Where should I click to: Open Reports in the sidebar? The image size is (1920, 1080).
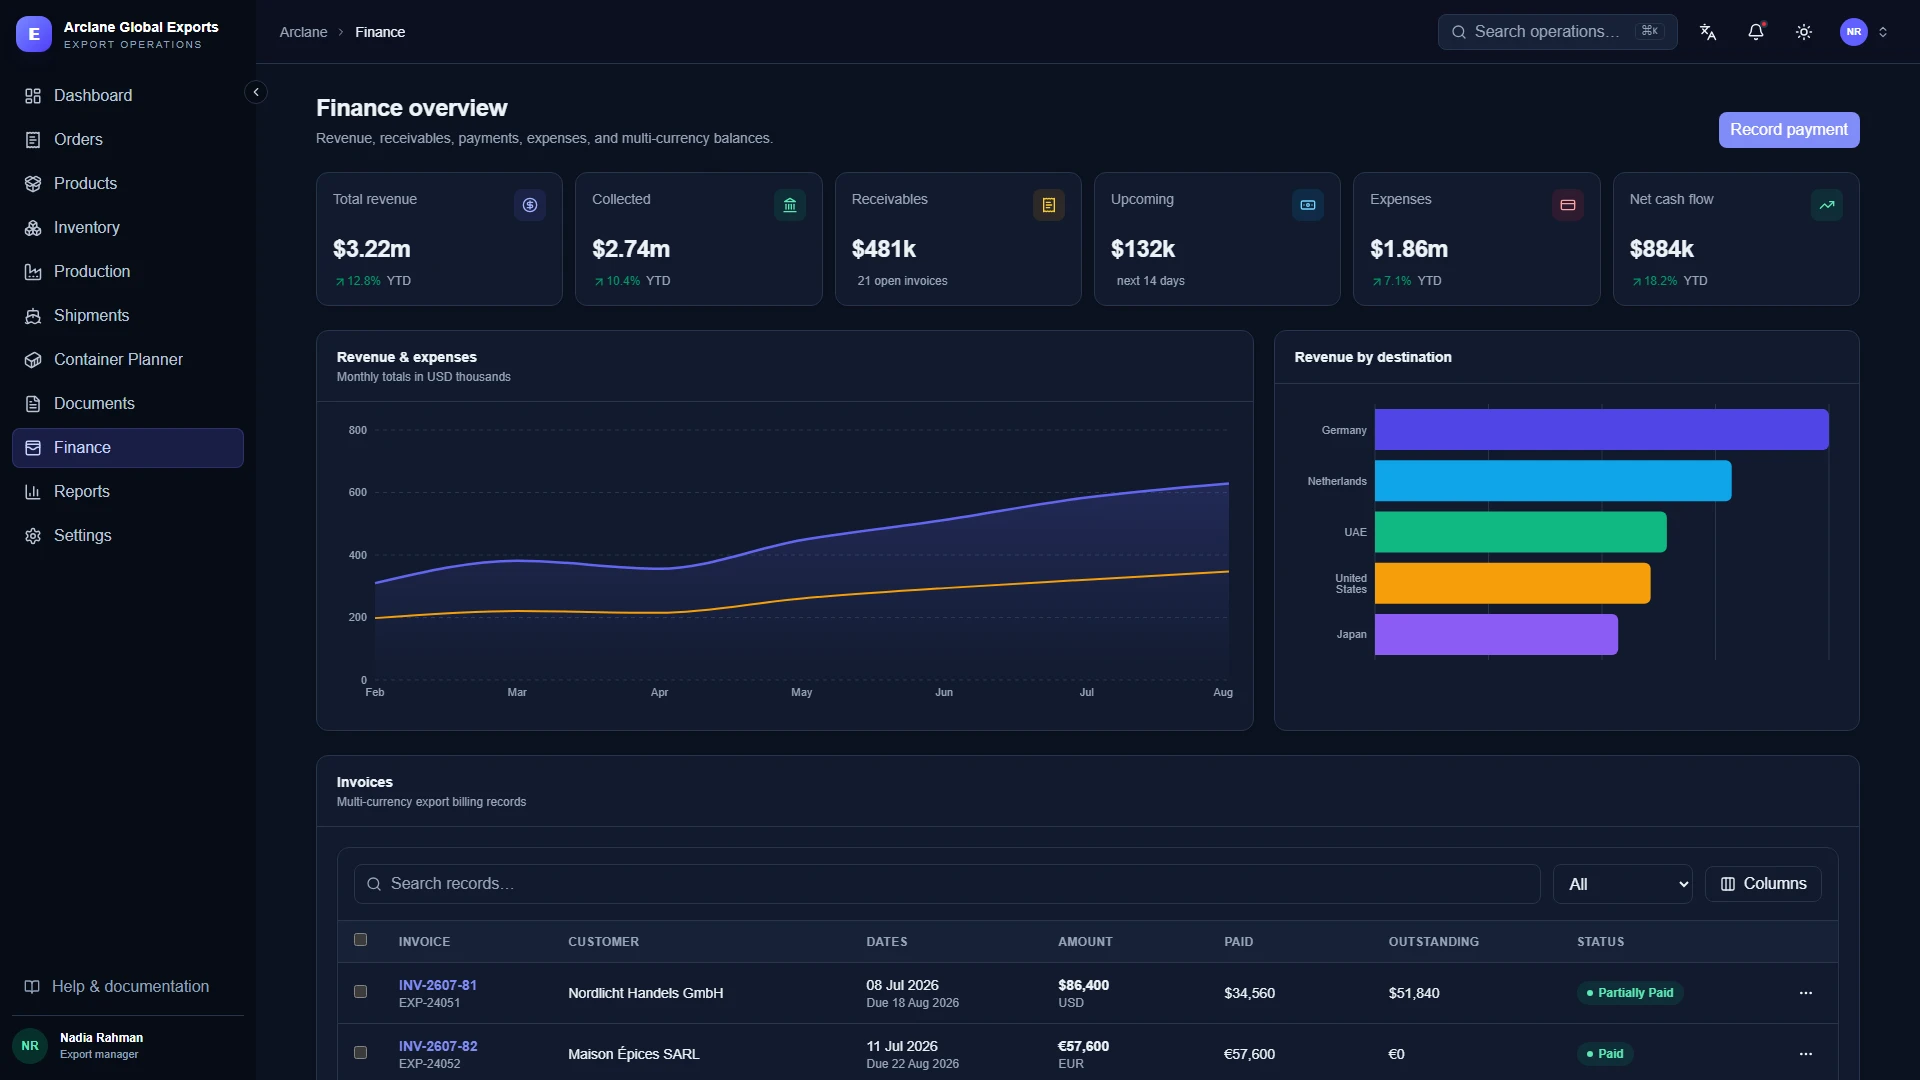128,492
